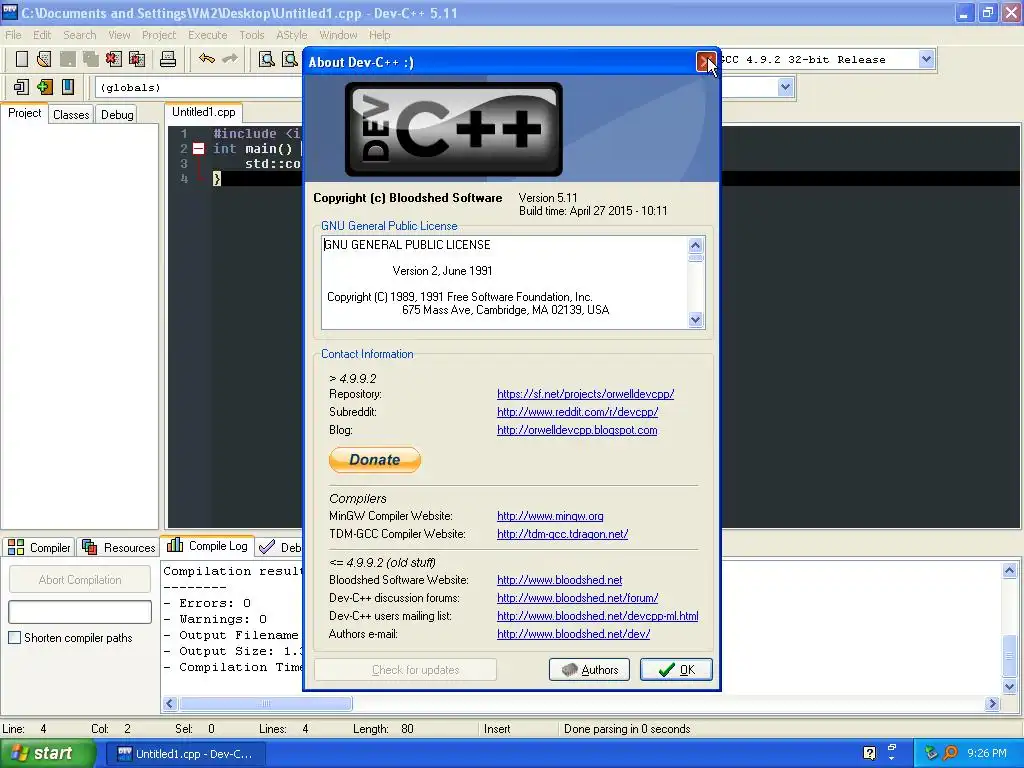Open the AStyle menu
Viewport: 1024px width, 768px height.
(291, 35)
